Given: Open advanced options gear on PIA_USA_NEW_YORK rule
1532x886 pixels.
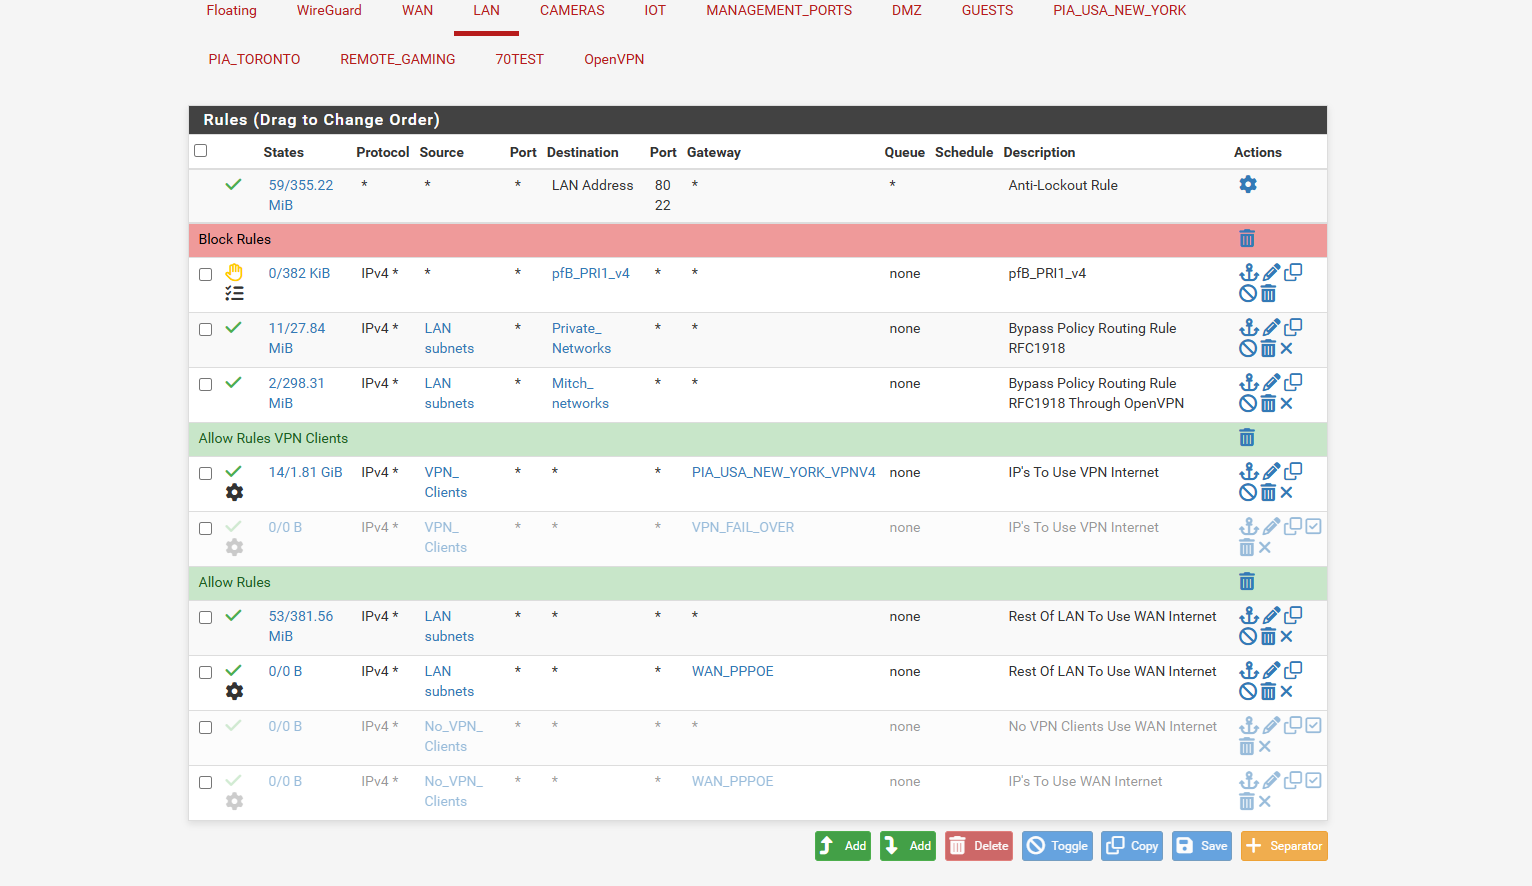Looking at the screenshot, I should click(234, 492).
